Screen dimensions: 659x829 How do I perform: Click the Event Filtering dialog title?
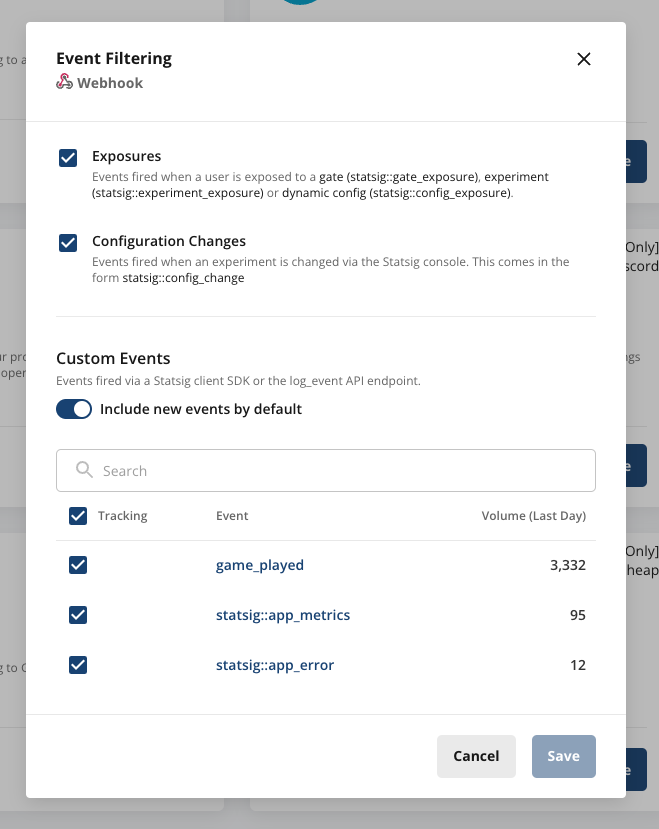(115, 58)
